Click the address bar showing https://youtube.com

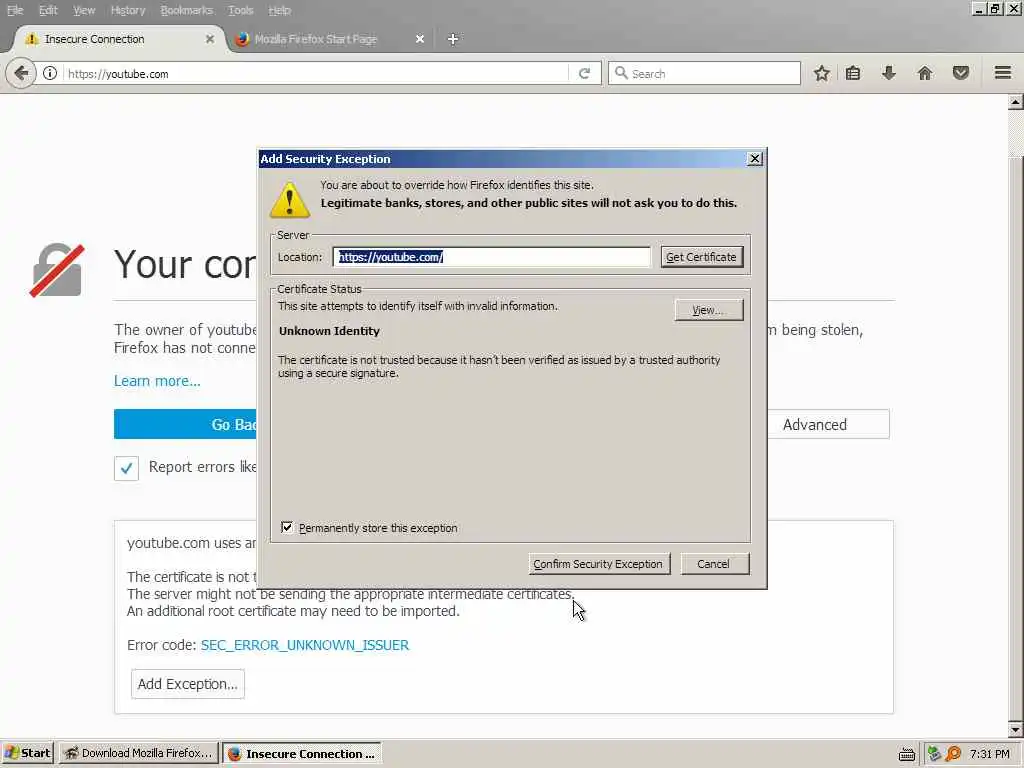click(317, 74)
